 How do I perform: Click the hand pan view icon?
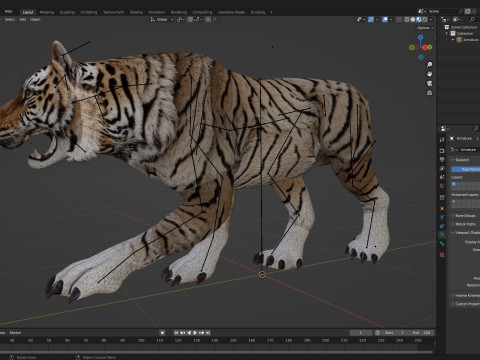click(430, 74)
